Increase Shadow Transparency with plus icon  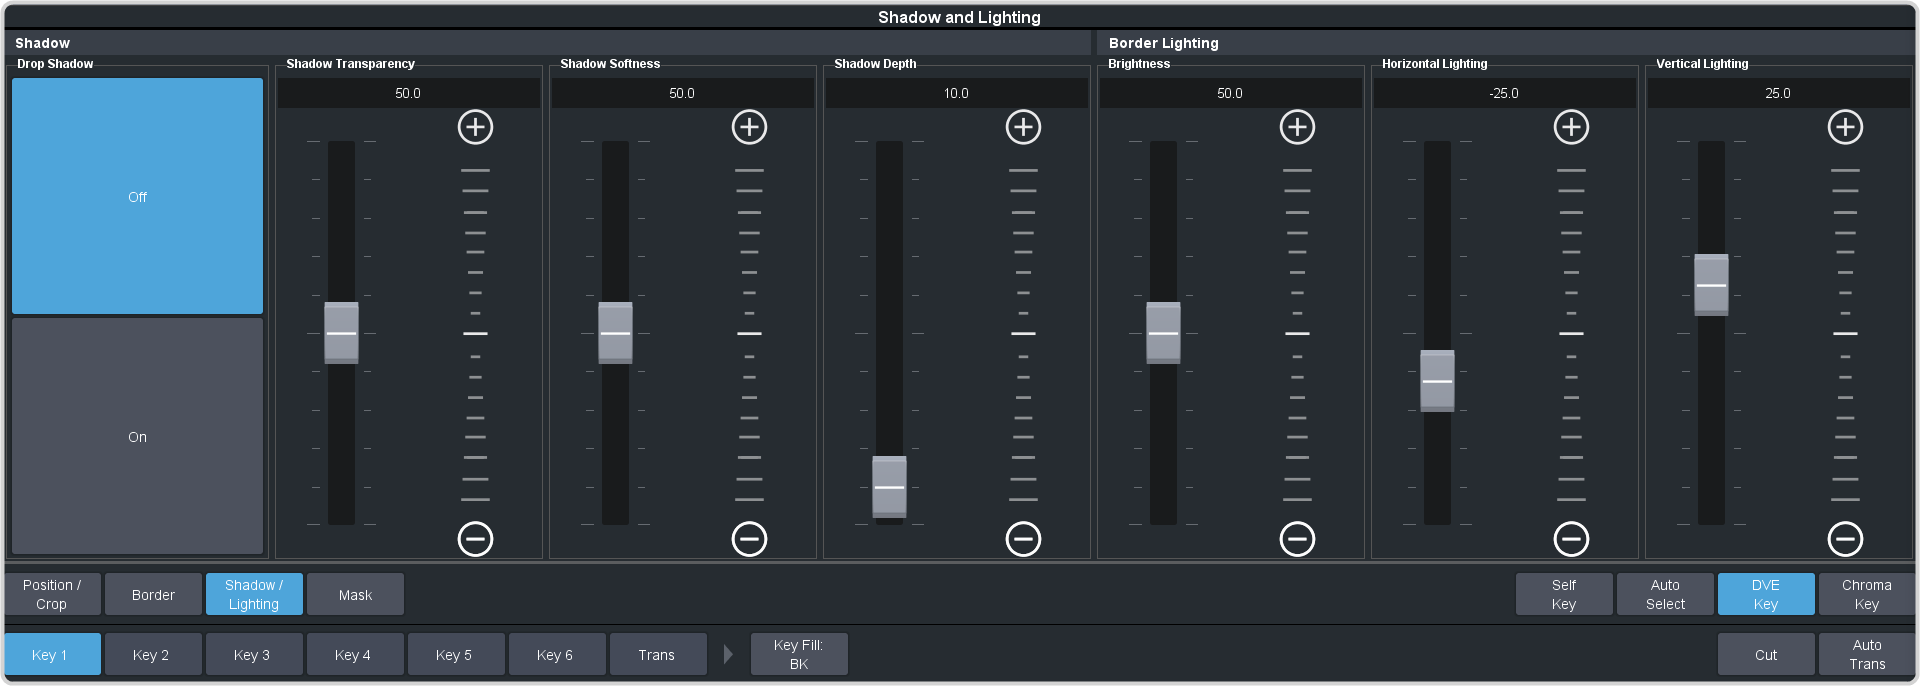[x=475, y=127]
